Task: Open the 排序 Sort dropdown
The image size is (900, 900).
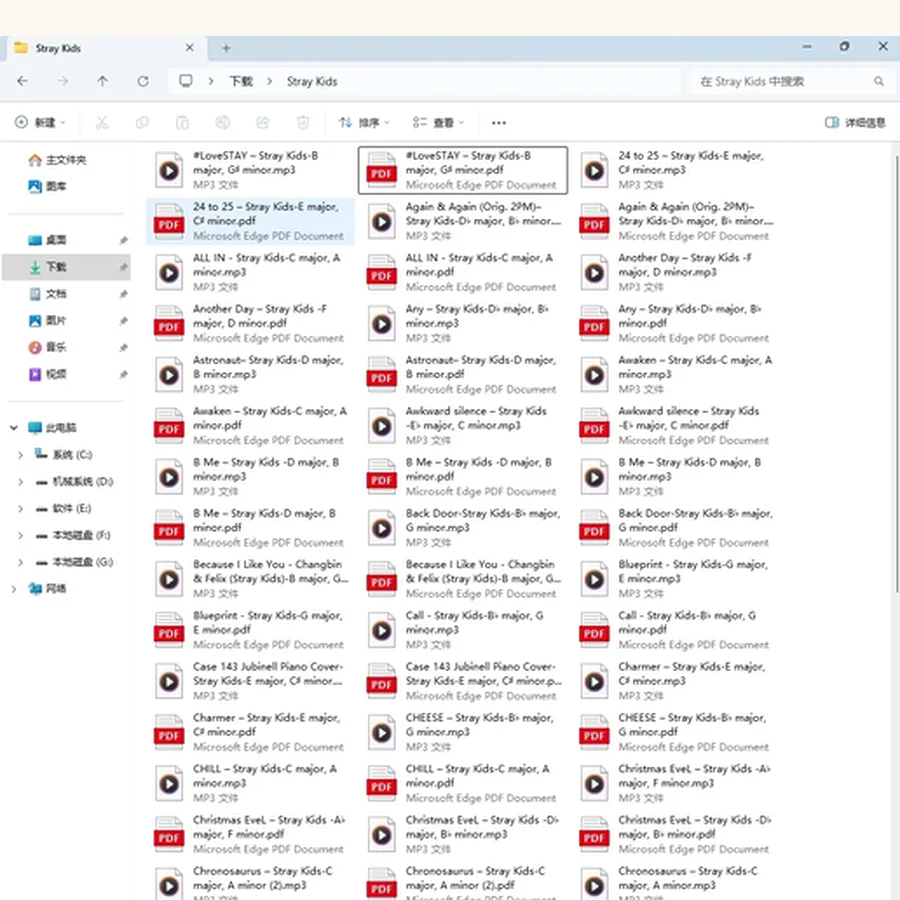Action: click(364, 122)
